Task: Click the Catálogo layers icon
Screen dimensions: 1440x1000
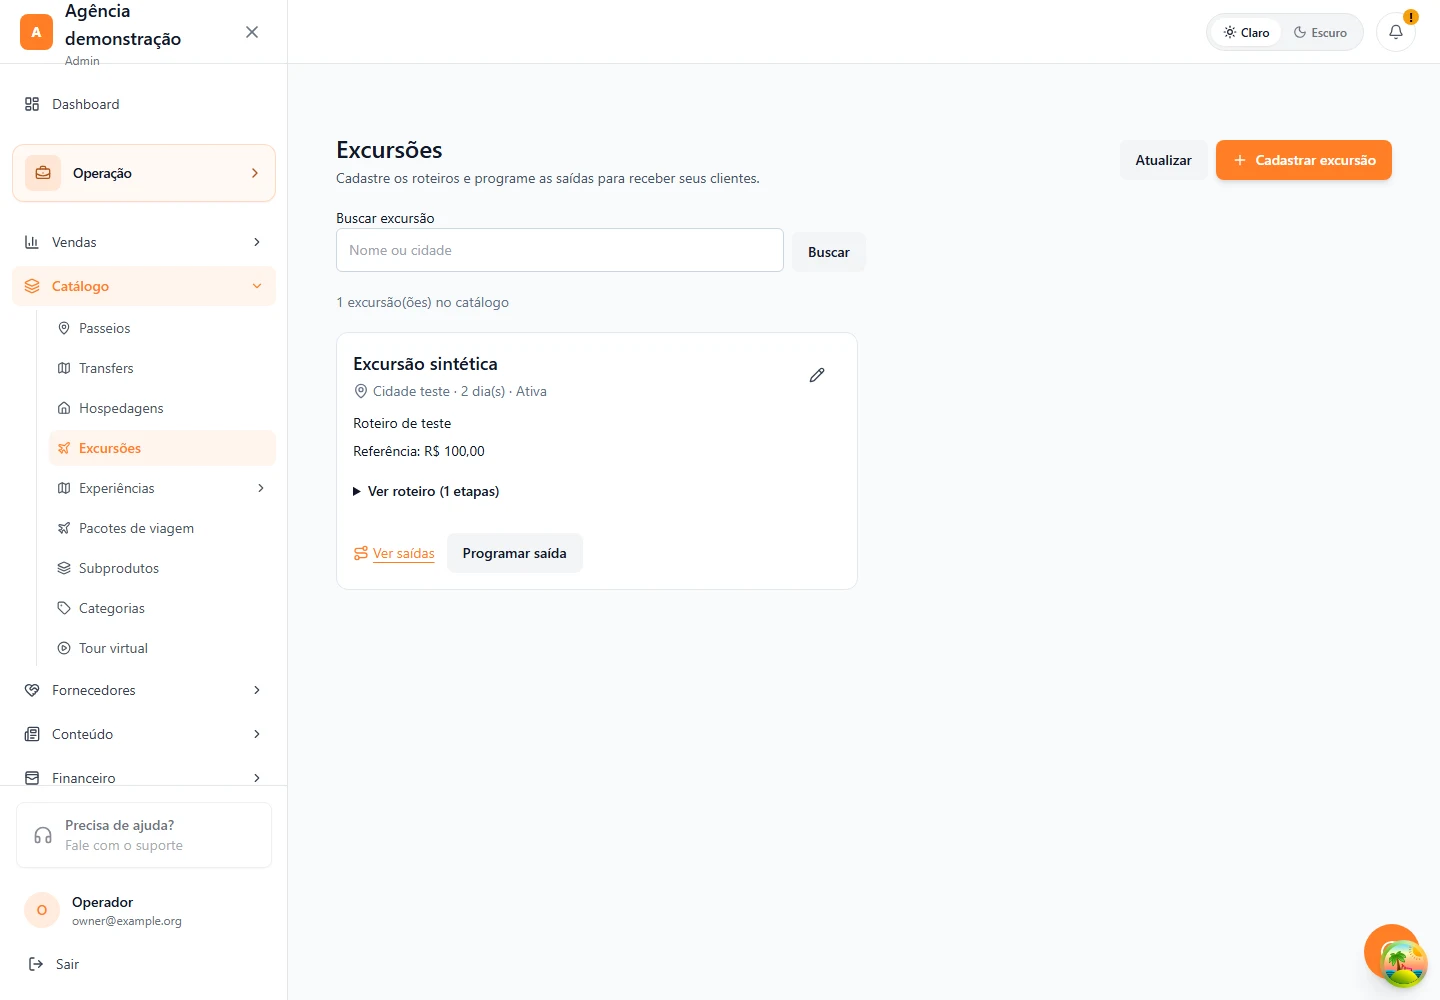Action: [x=32, y=286]
